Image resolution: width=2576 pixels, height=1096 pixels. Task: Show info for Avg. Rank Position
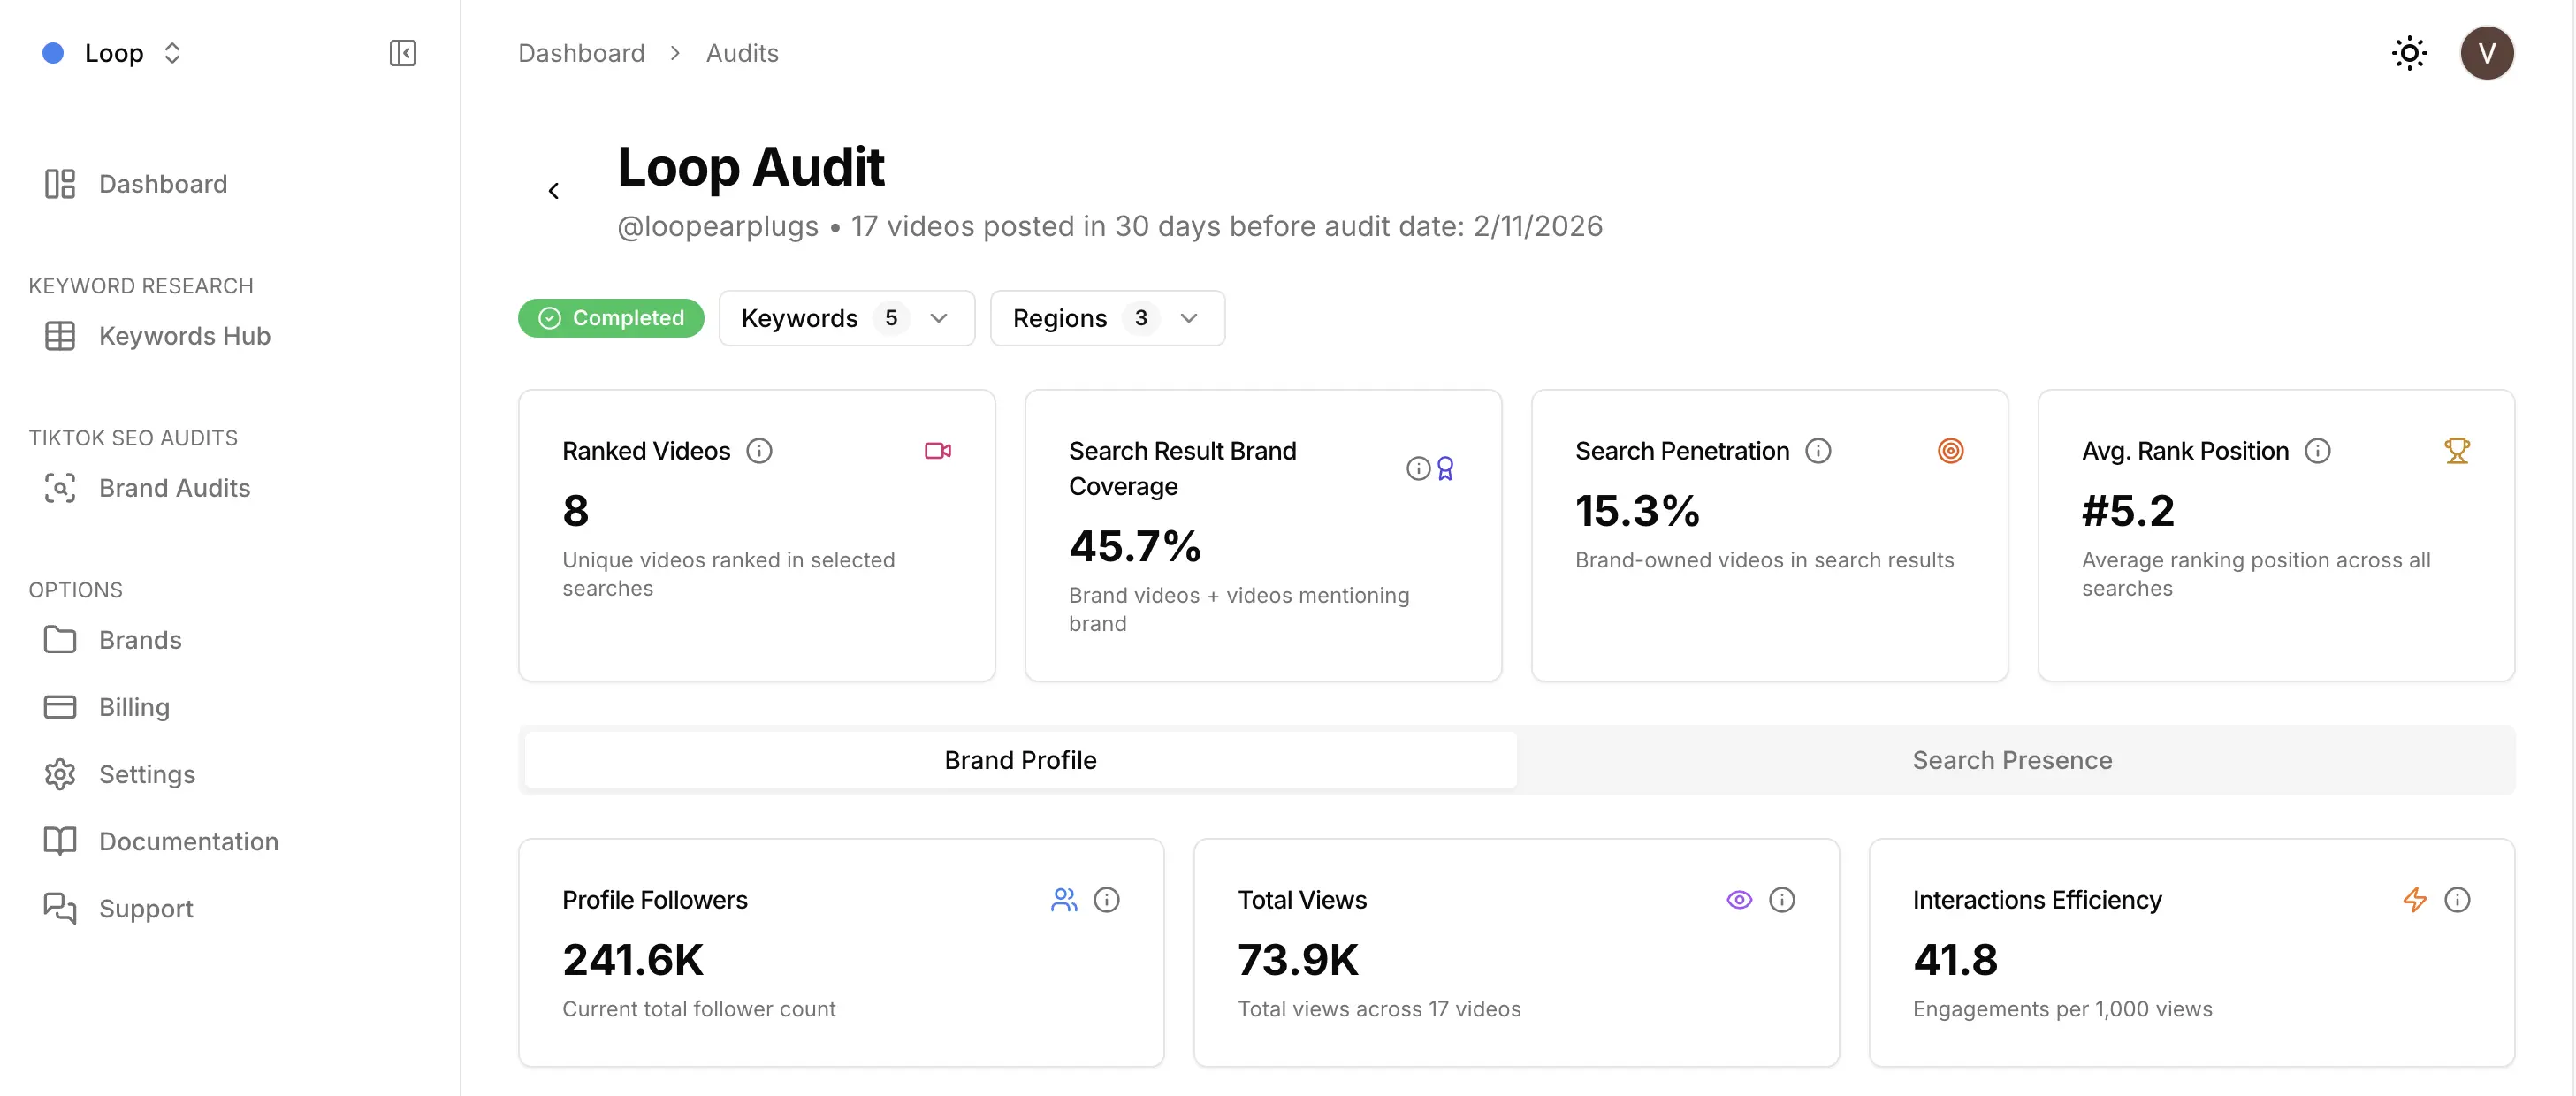(2317, 451)
